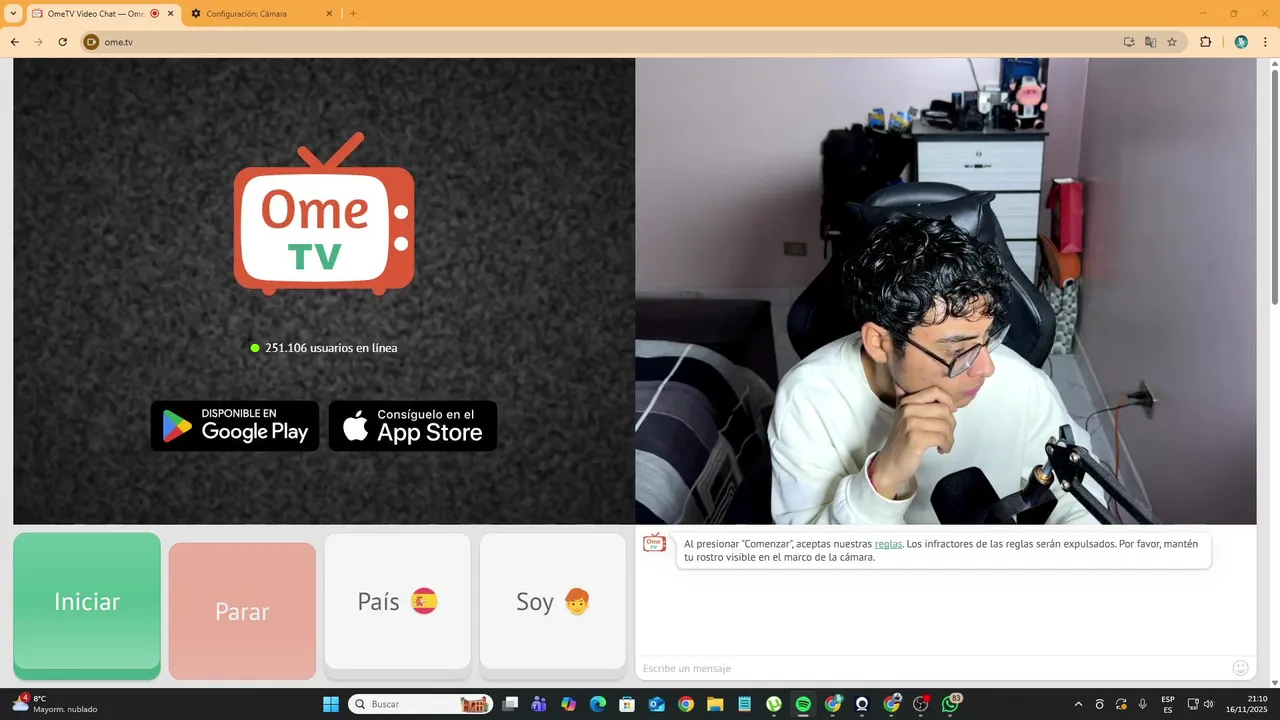Click the translate page icon
The height and width of the screenshot is (720, 1280).
pyautogui.click(x=1150, y=42)
